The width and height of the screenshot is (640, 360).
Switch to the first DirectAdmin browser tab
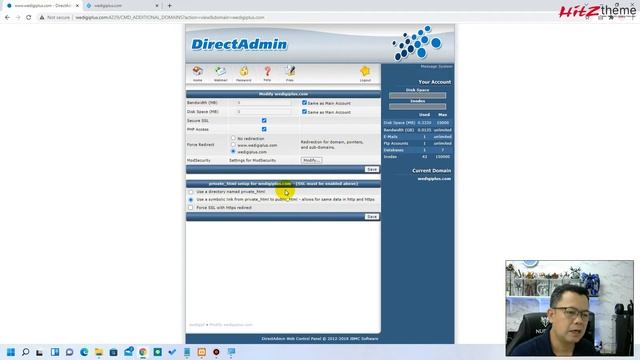click(42, 6)
